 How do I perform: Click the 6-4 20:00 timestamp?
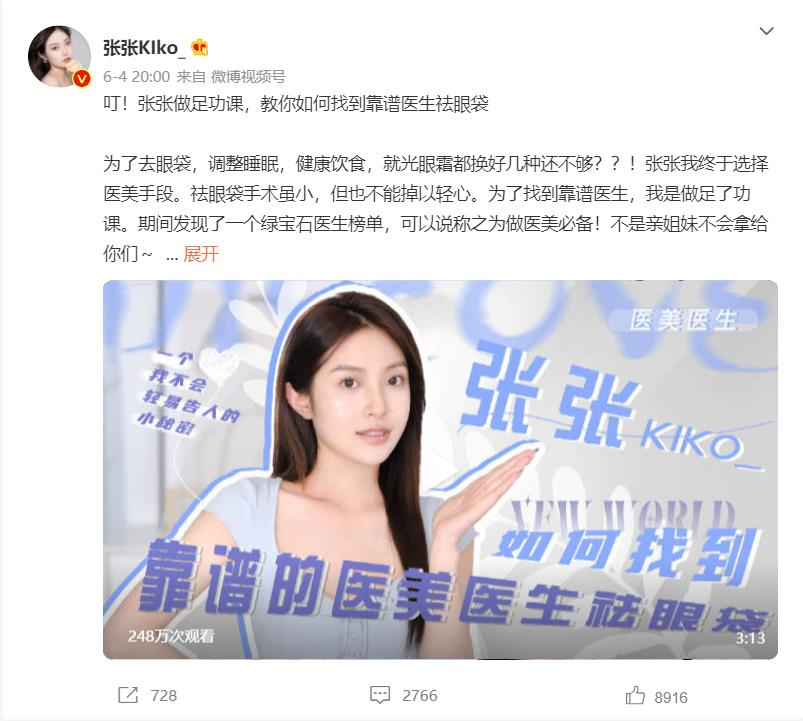136,77
